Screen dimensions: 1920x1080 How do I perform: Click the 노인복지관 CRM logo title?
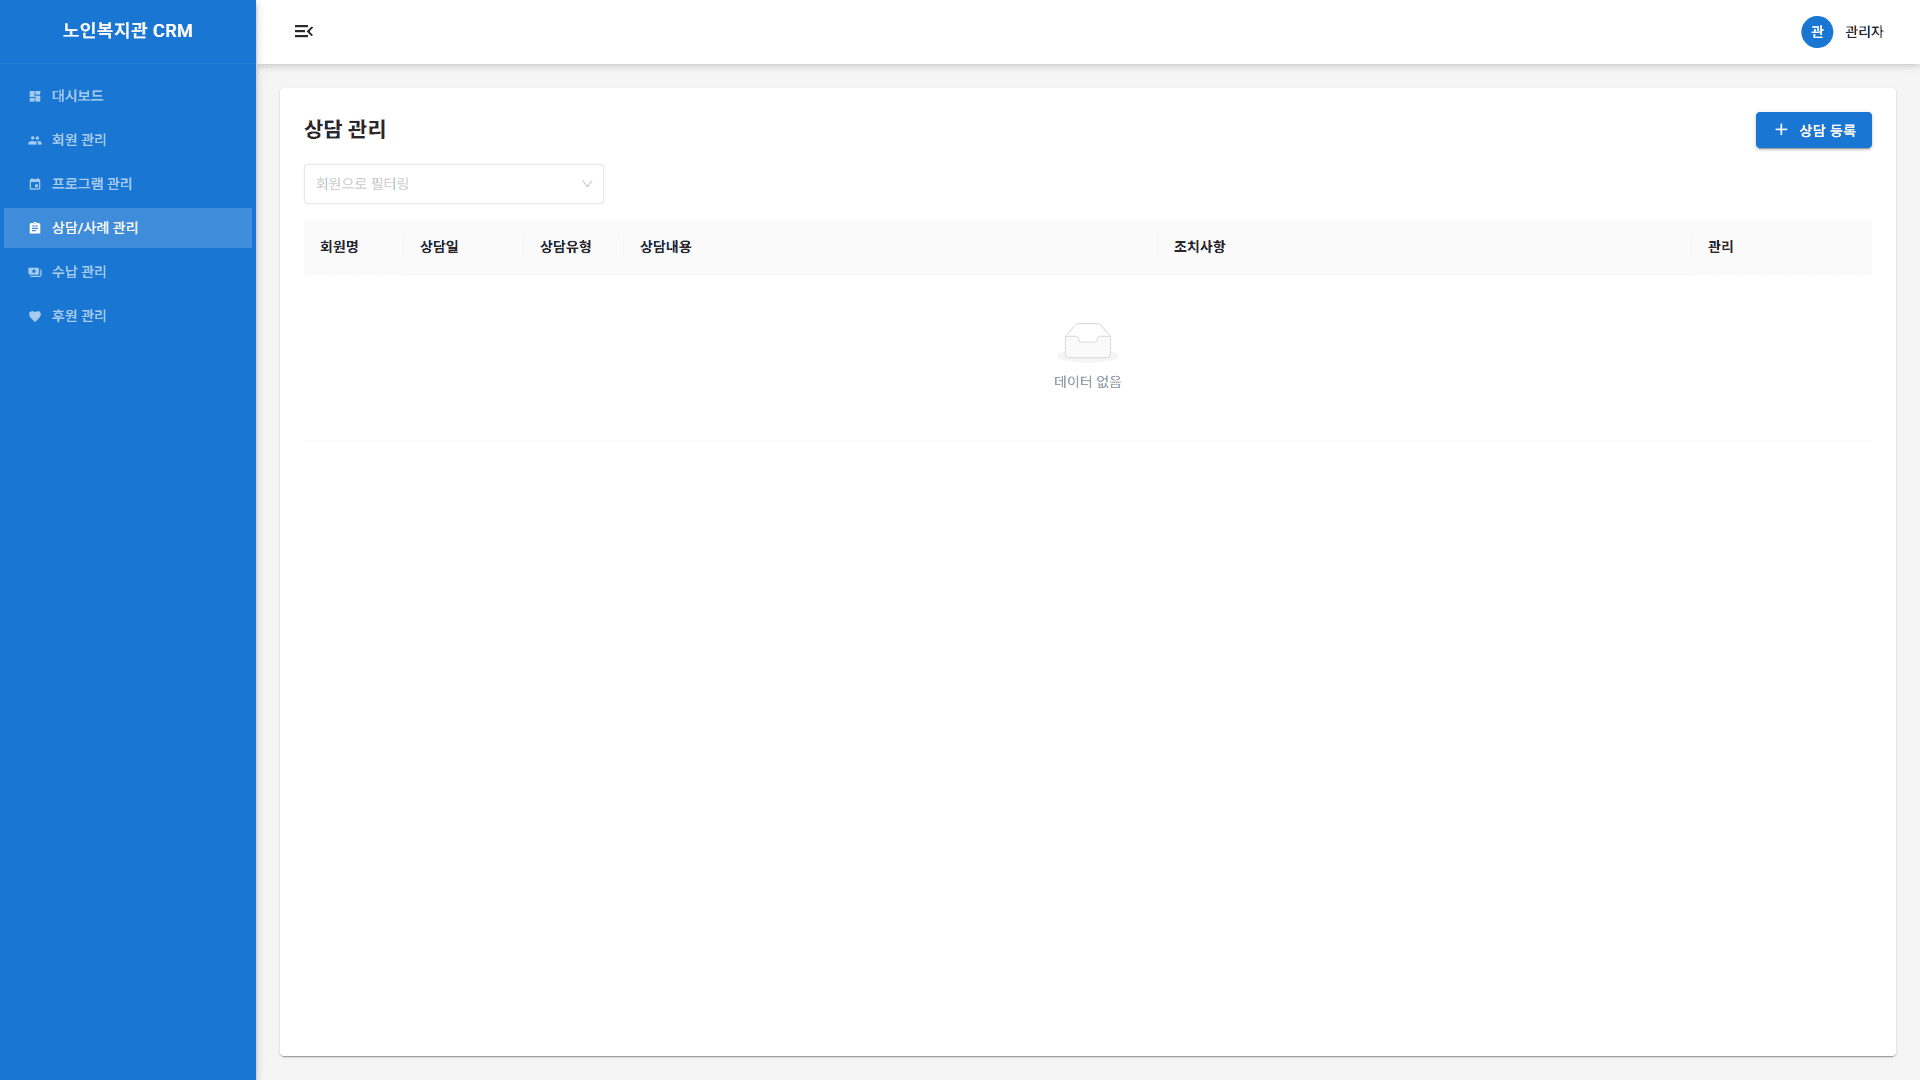128,31
